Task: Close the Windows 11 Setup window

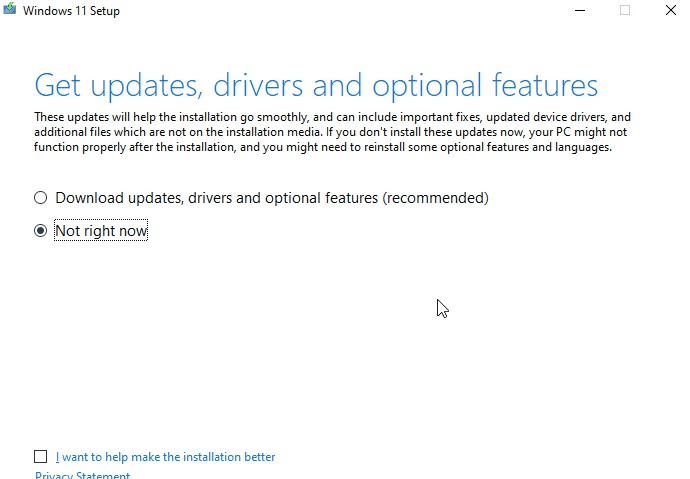Action: [671, 10]
